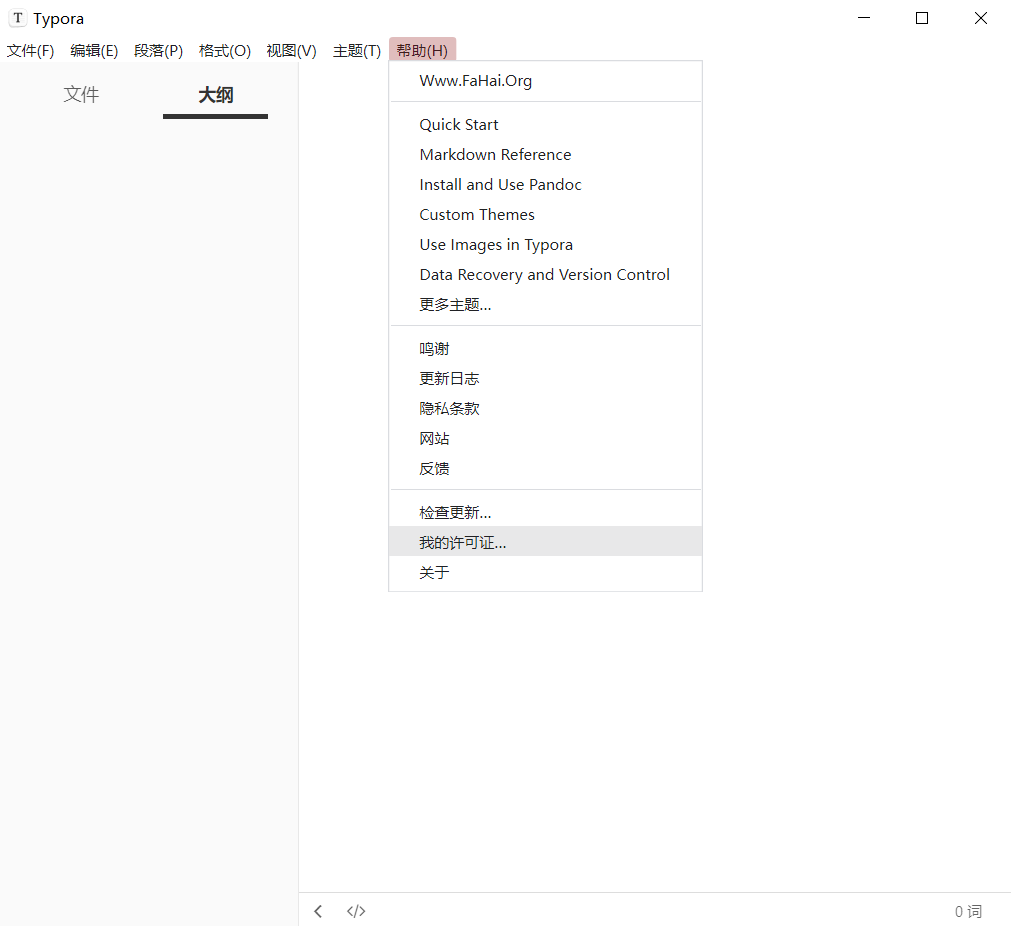Open the 文件(F) menu

[x=30, y=50]
